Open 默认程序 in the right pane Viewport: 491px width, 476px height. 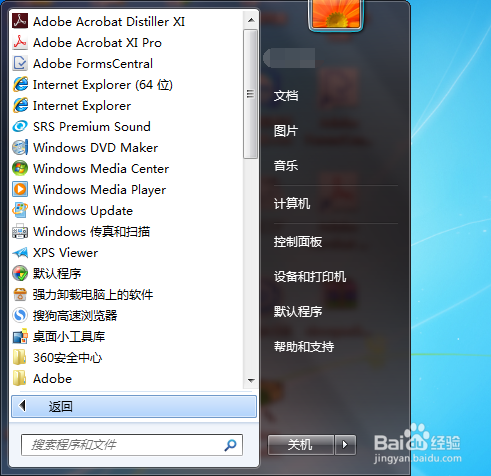pos(298,312)
